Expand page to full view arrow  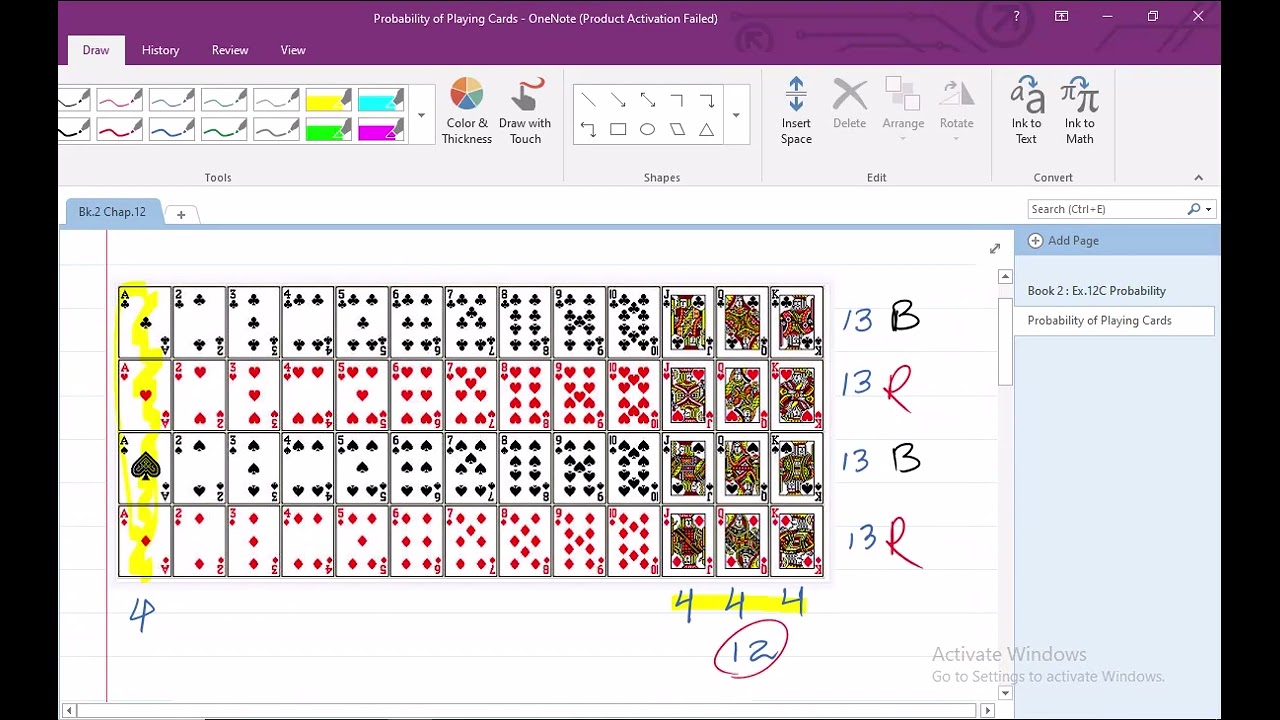click(995, 249)
